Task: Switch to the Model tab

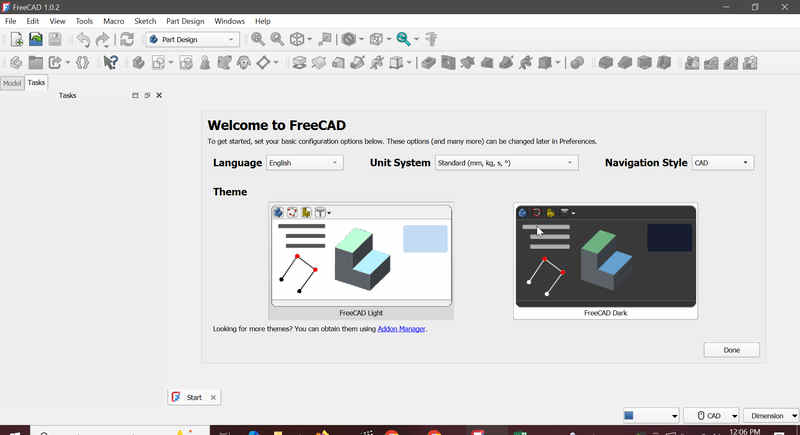Action: tap(12, 83)
